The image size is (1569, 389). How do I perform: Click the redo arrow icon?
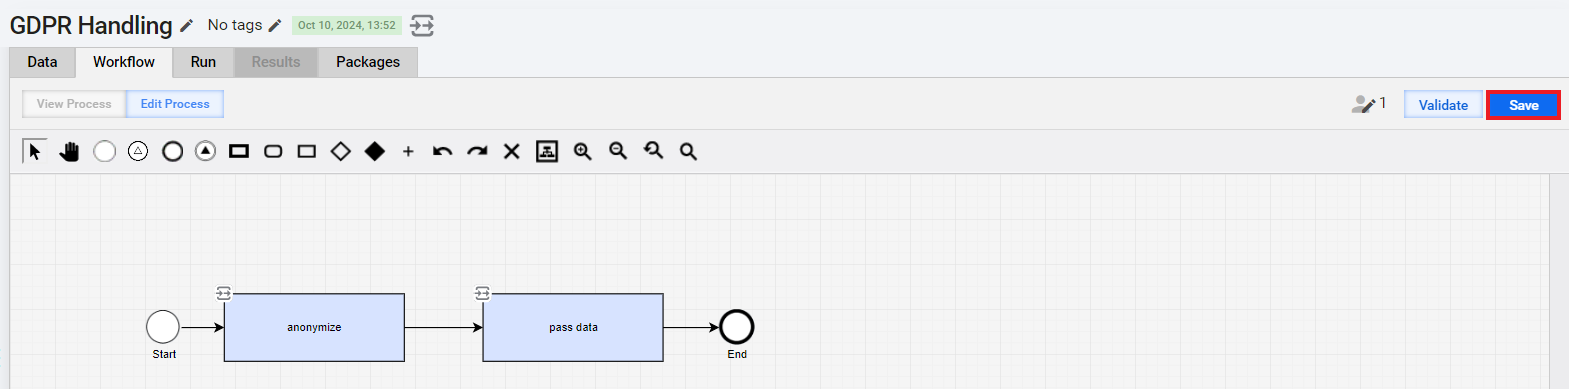(x=477, y=151)
